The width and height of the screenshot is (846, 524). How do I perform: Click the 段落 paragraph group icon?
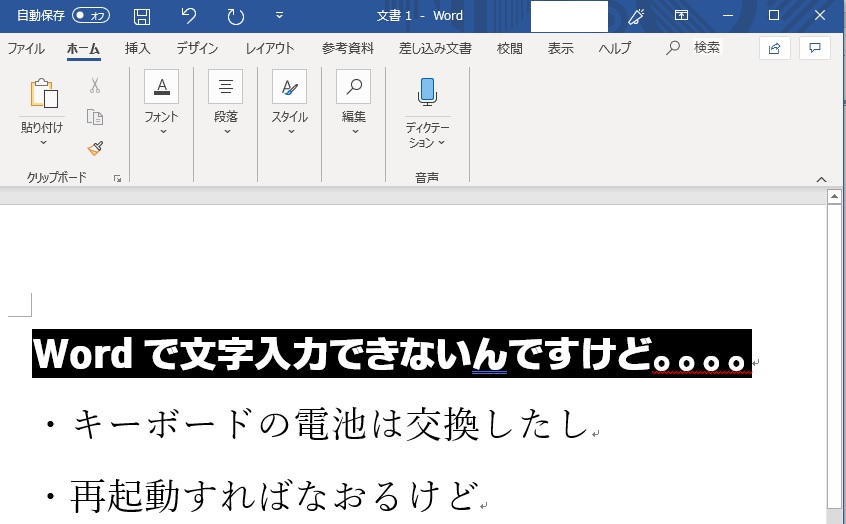click(226, 86)
